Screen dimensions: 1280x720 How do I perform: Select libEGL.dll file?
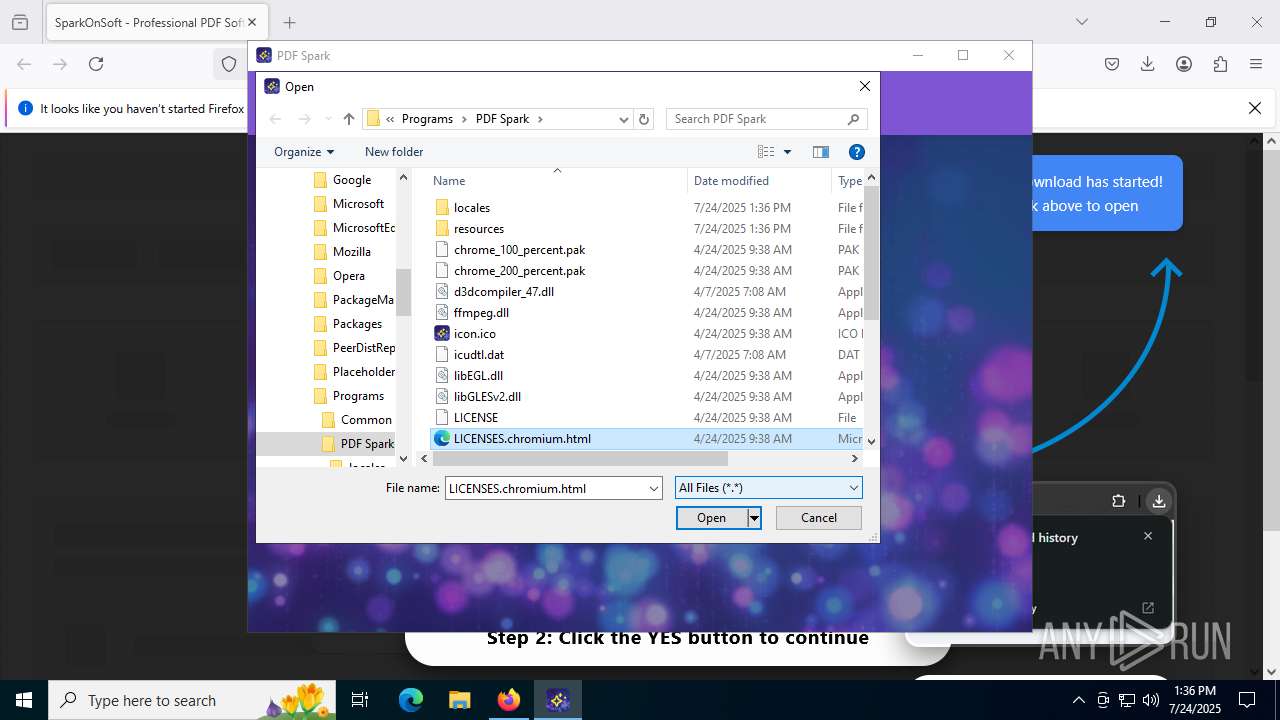point(478,376)
